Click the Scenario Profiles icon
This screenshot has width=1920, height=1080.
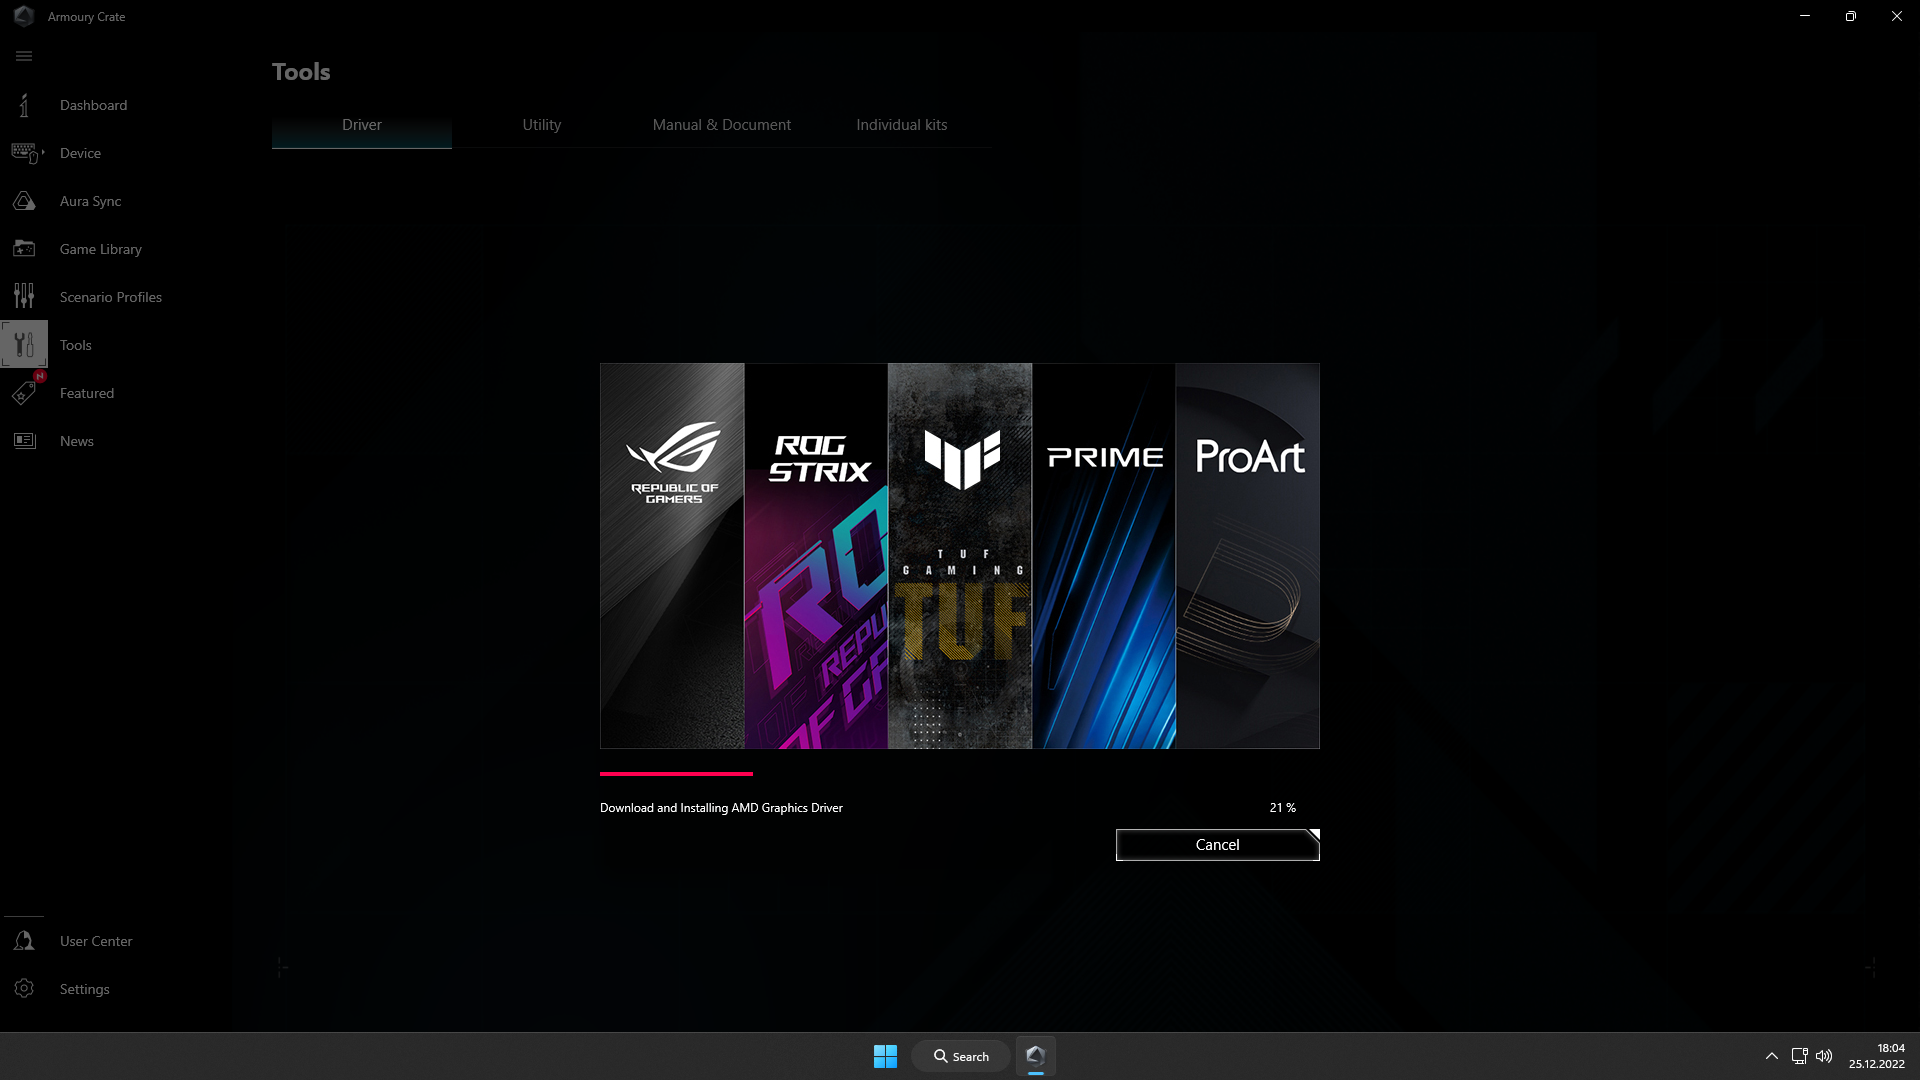click(x=24, y=295)
